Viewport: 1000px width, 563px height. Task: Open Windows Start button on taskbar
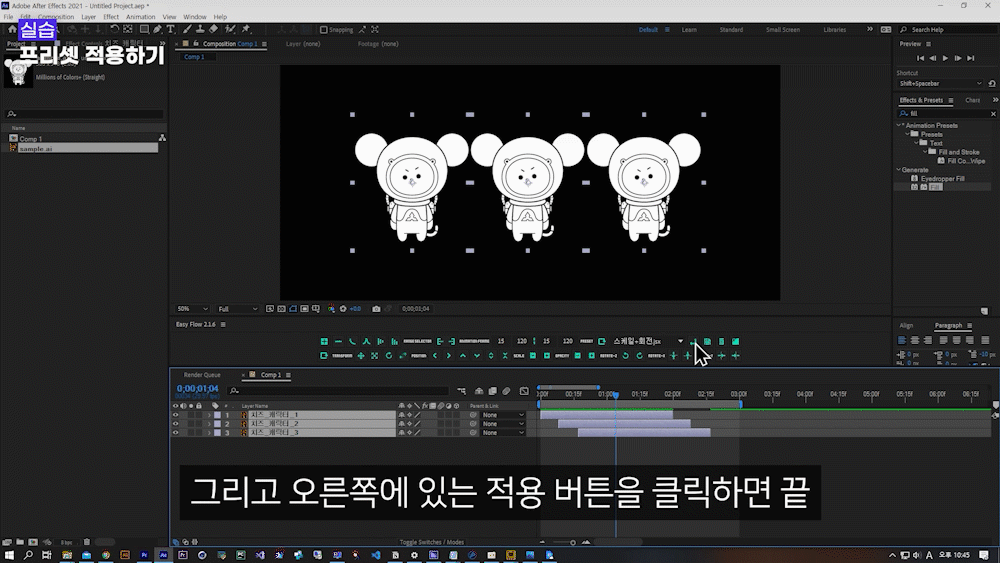coord(9,555)
